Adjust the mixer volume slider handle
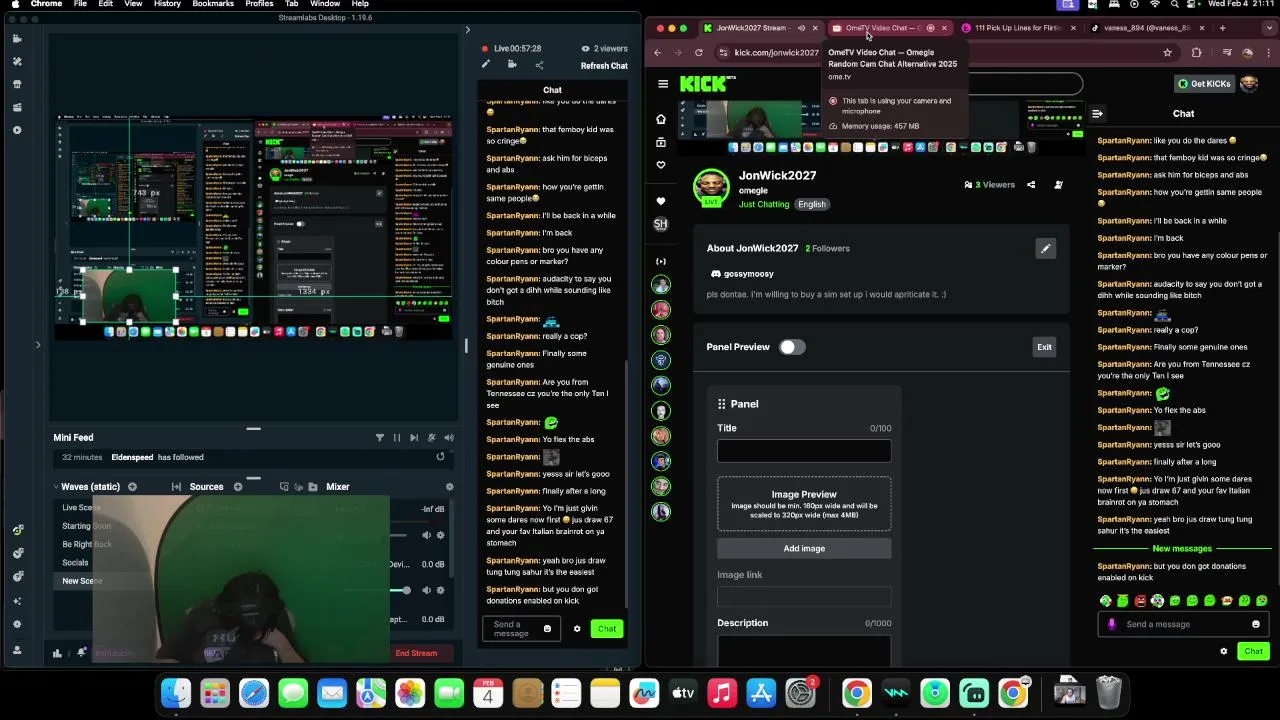This screenshot has height=720, width=1280. [406, 590]
